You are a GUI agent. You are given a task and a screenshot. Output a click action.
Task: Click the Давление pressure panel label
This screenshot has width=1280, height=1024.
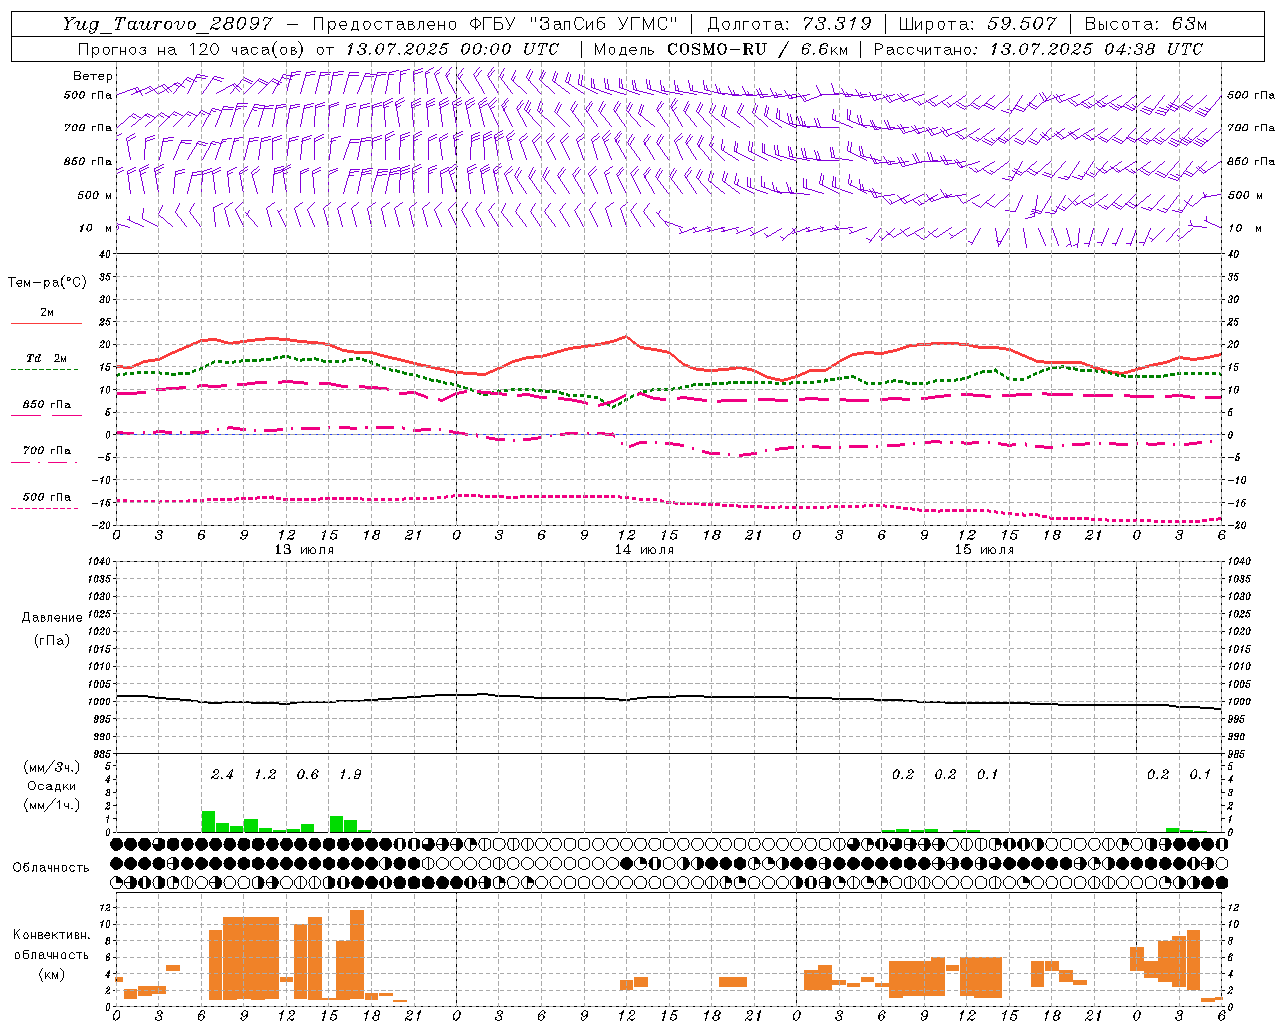click(x=52, y=618)
